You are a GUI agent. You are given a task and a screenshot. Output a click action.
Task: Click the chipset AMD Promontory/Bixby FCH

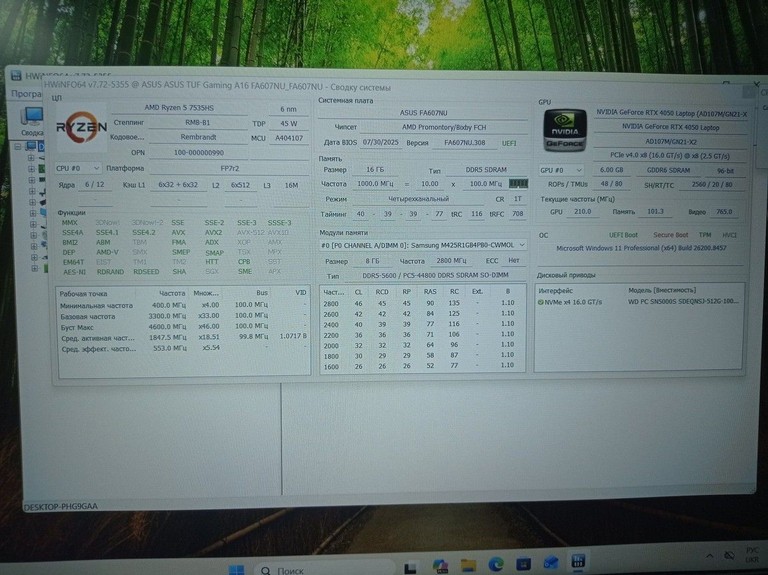pyautogui.click(x=444, y=127)
